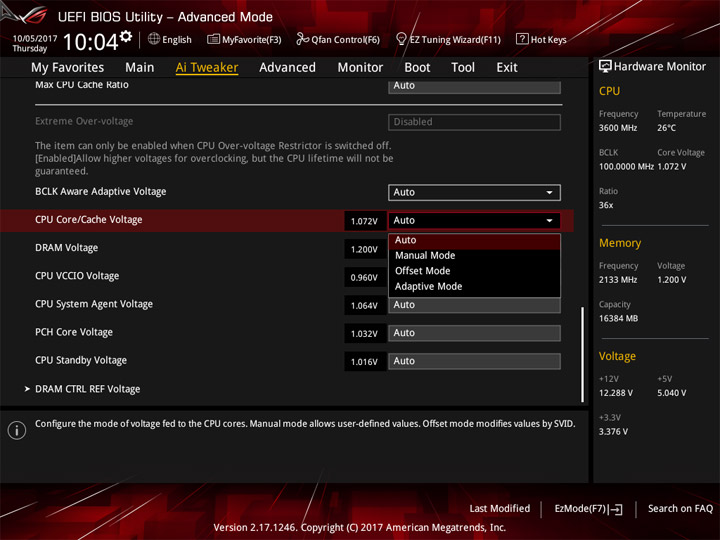Collapse CPU Core/Cache Voltage dropdown
Image resolution: width=720 pixels, height=540 pixels.
(x=474, y=220)
